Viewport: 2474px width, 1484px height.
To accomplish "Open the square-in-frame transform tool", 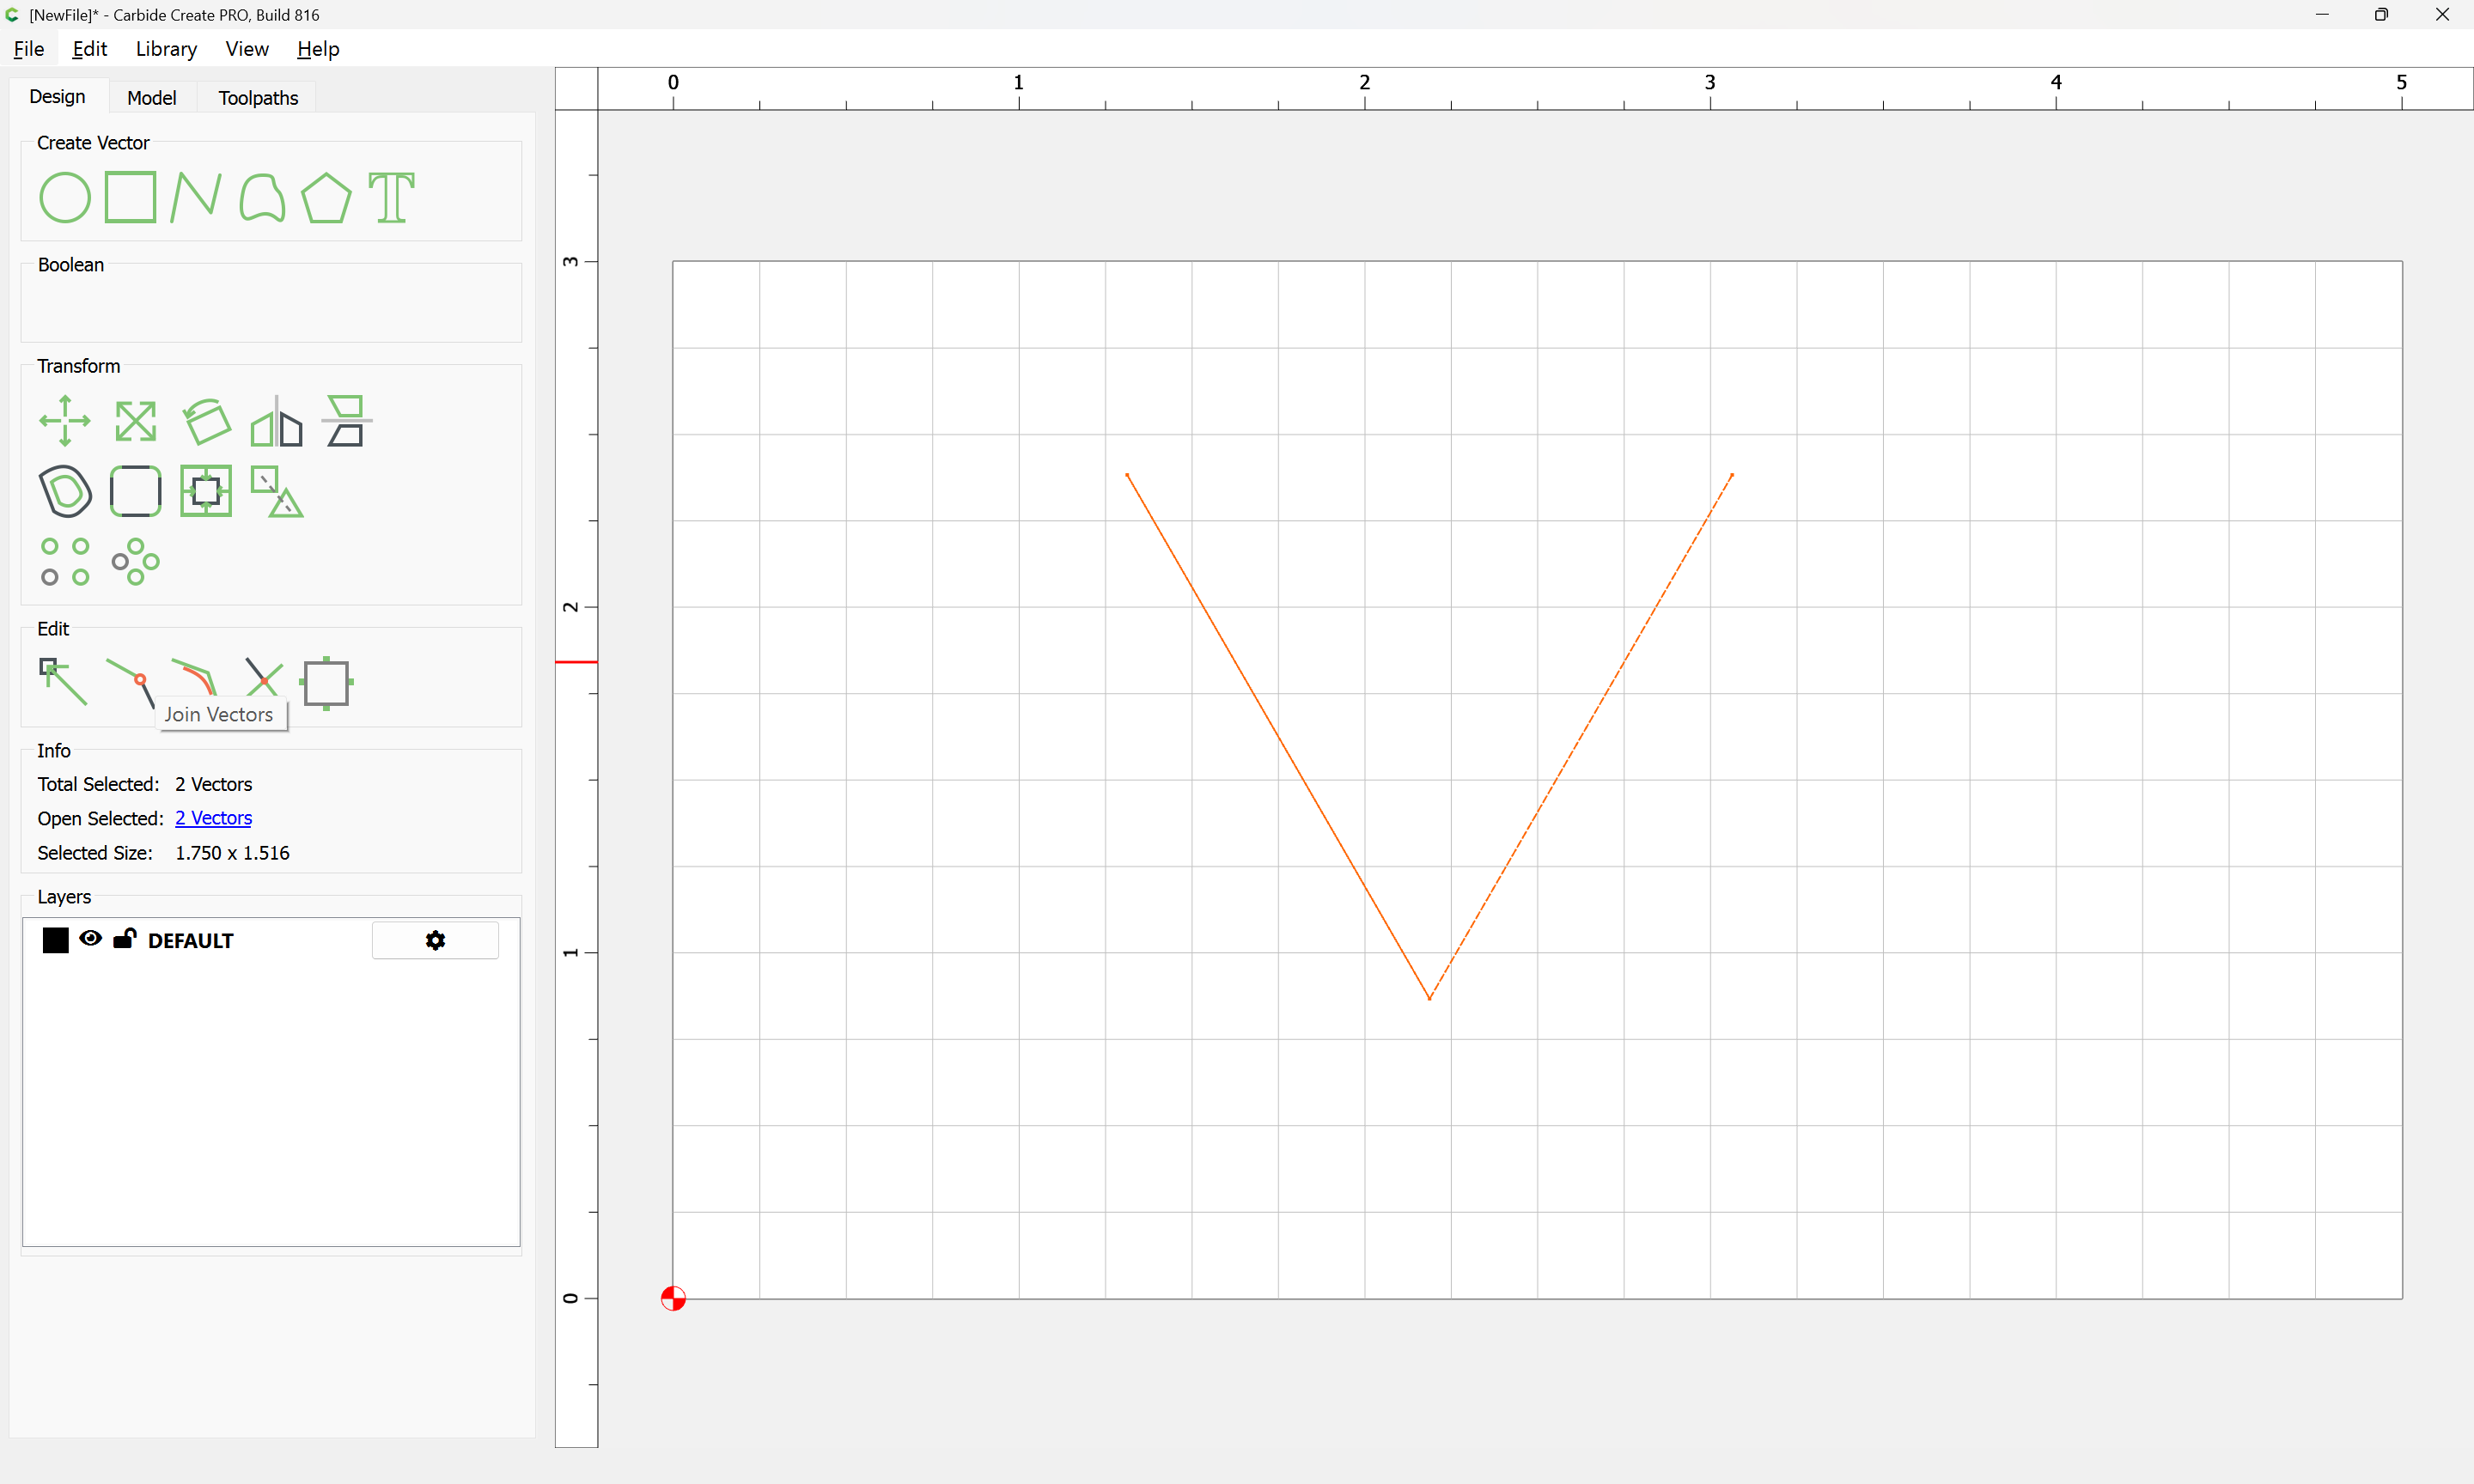I will tap(206, 491).
